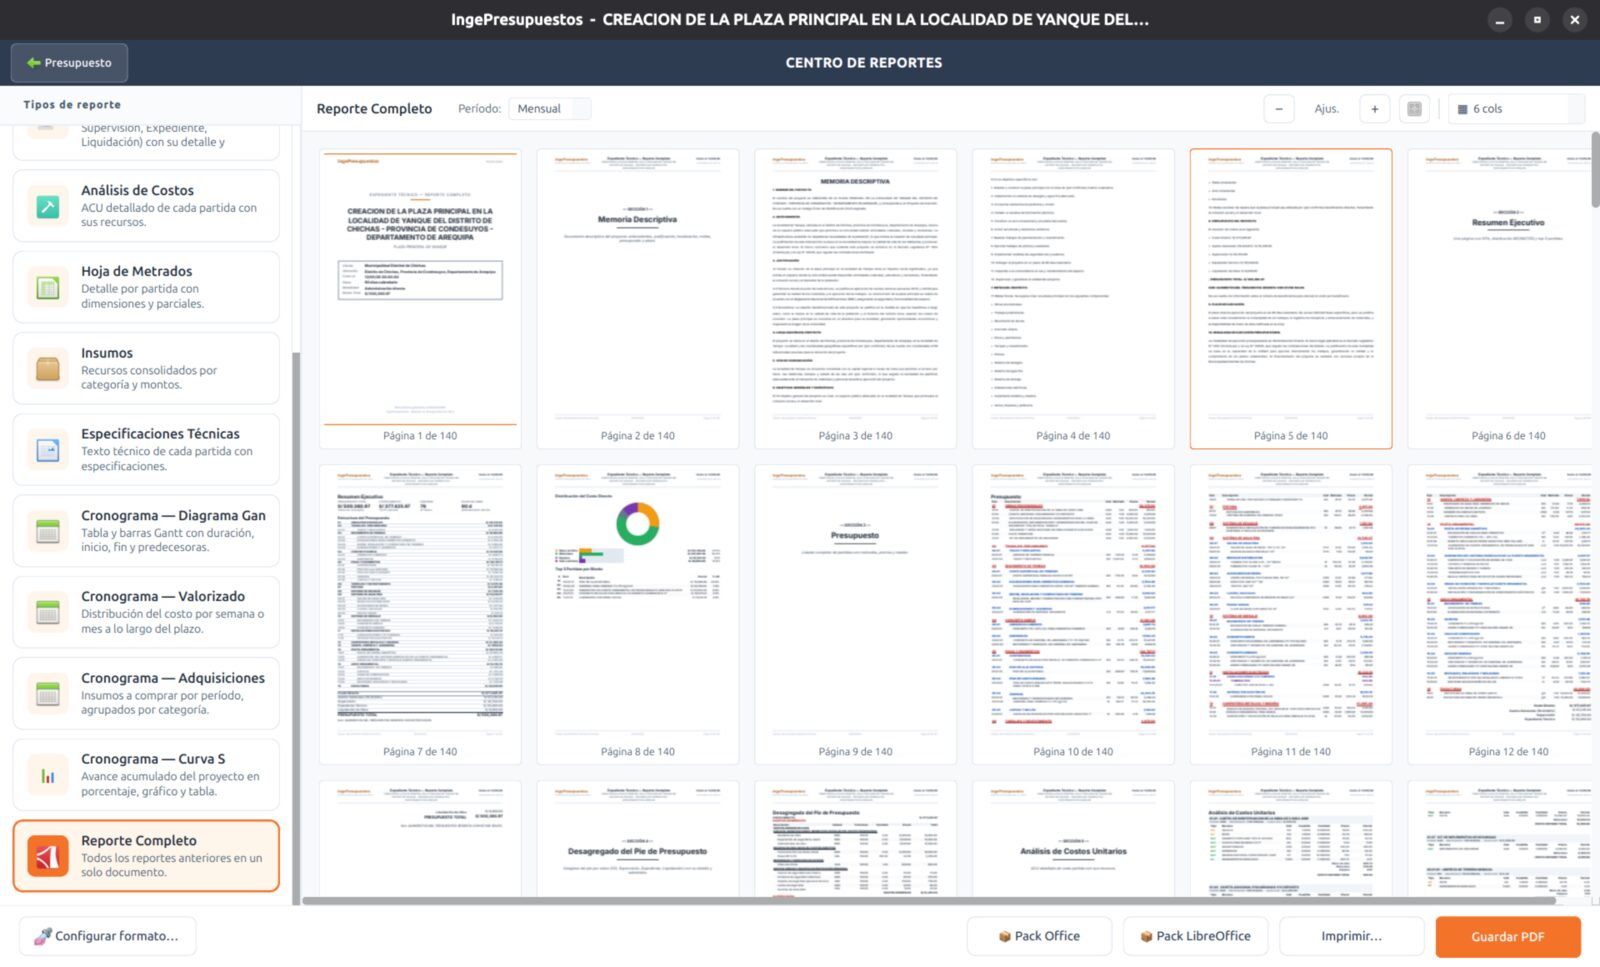Export the Pack Office bundle

(x=1039, y=937)
